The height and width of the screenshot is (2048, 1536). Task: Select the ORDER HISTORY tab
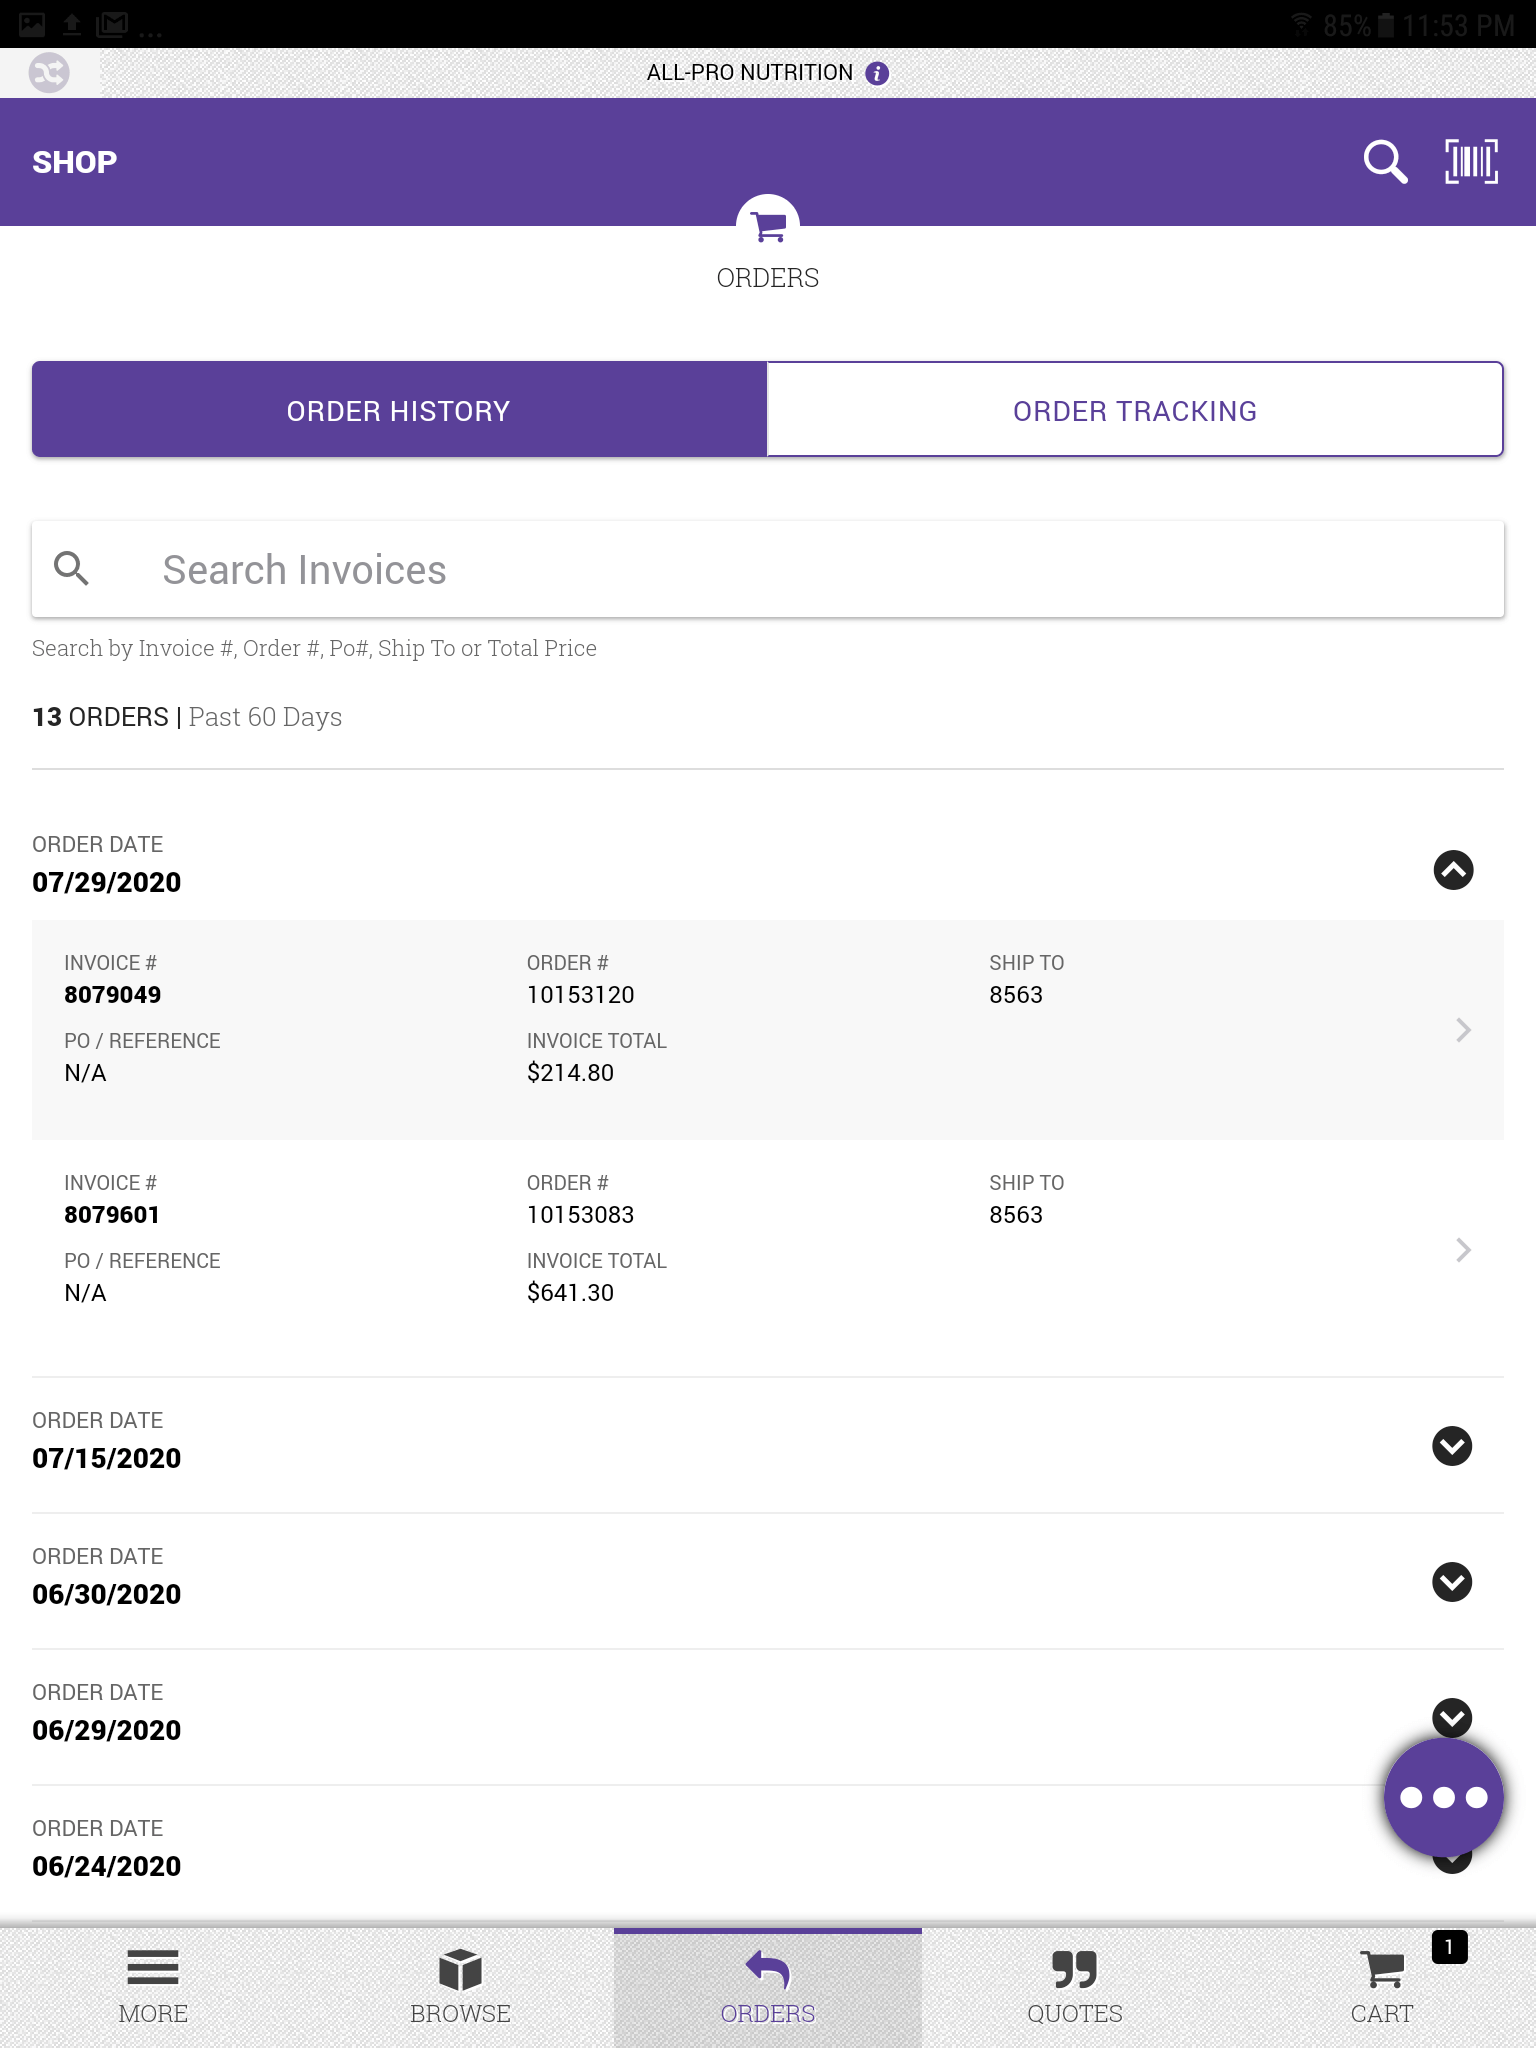(x=398, y=409)
